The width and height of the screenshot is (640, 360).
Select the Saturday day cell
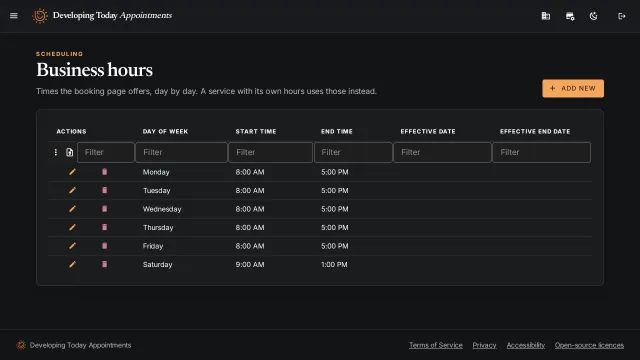coord(158,264)
